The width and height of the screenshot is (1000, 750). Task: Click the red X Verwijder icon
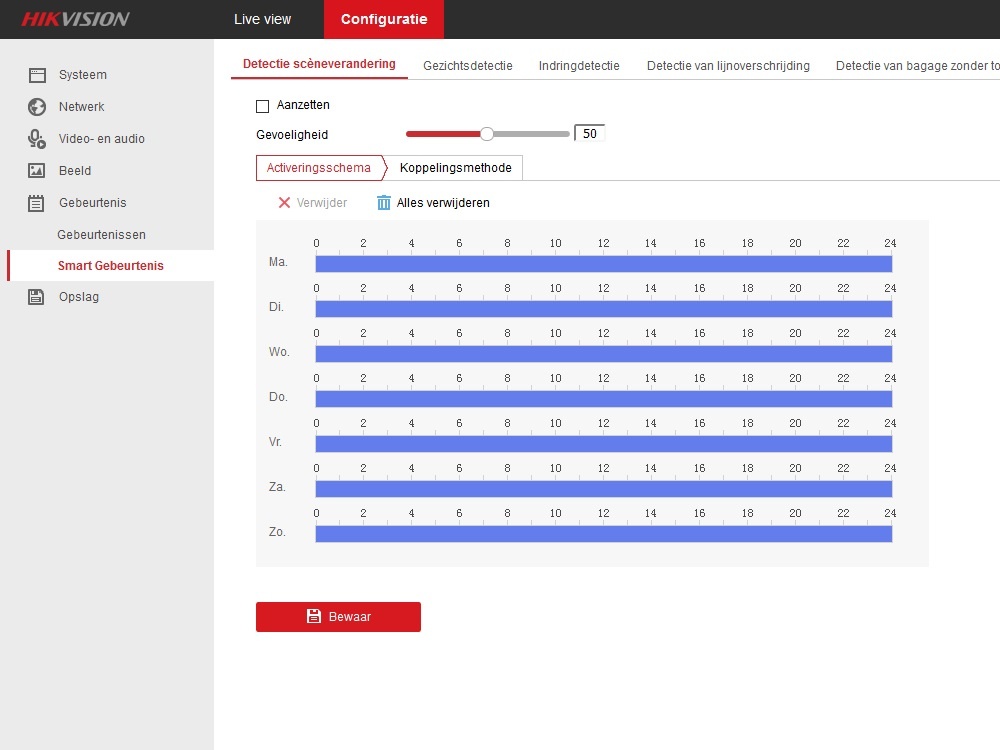click(284, 203)
